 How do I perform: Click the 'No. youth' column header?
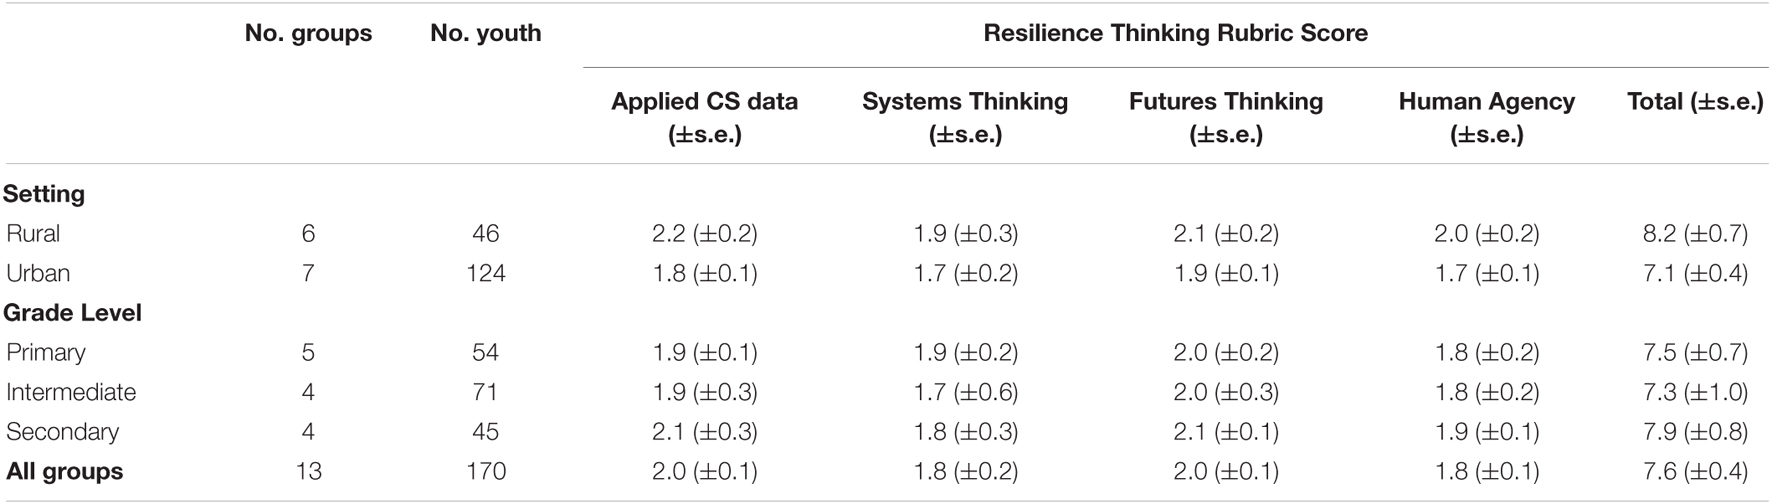pyautogui.click(x=486, y=33)
